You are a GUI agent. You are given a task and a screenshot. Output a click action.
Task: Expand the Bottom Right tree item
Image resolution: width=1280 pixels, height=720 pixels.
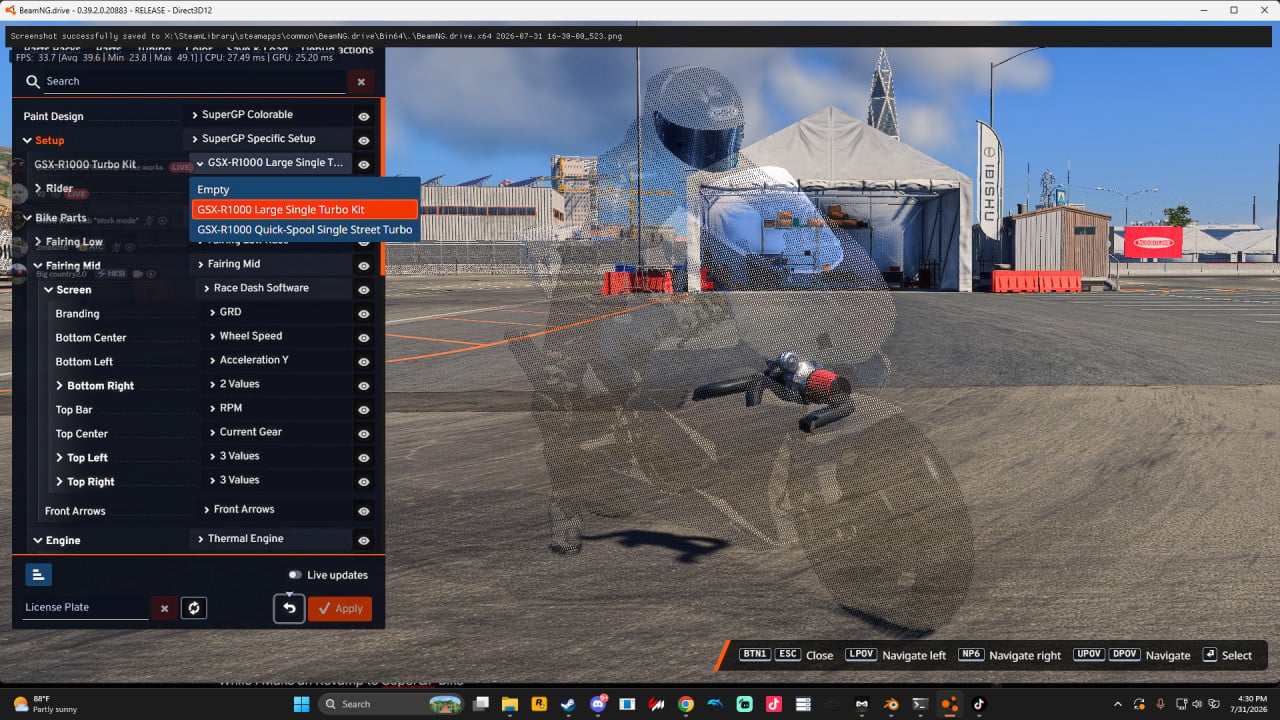point(60,385)
